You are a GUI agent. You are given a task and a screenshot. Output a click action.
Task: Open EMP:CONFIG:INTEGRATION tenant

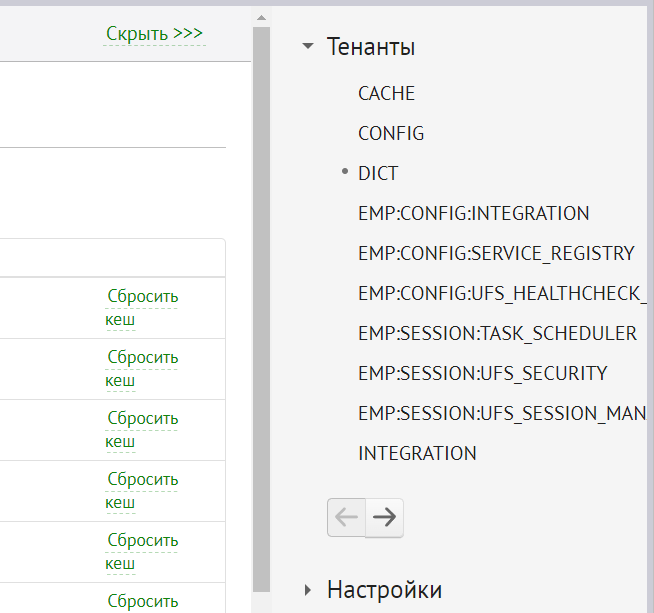coord(473,213)
